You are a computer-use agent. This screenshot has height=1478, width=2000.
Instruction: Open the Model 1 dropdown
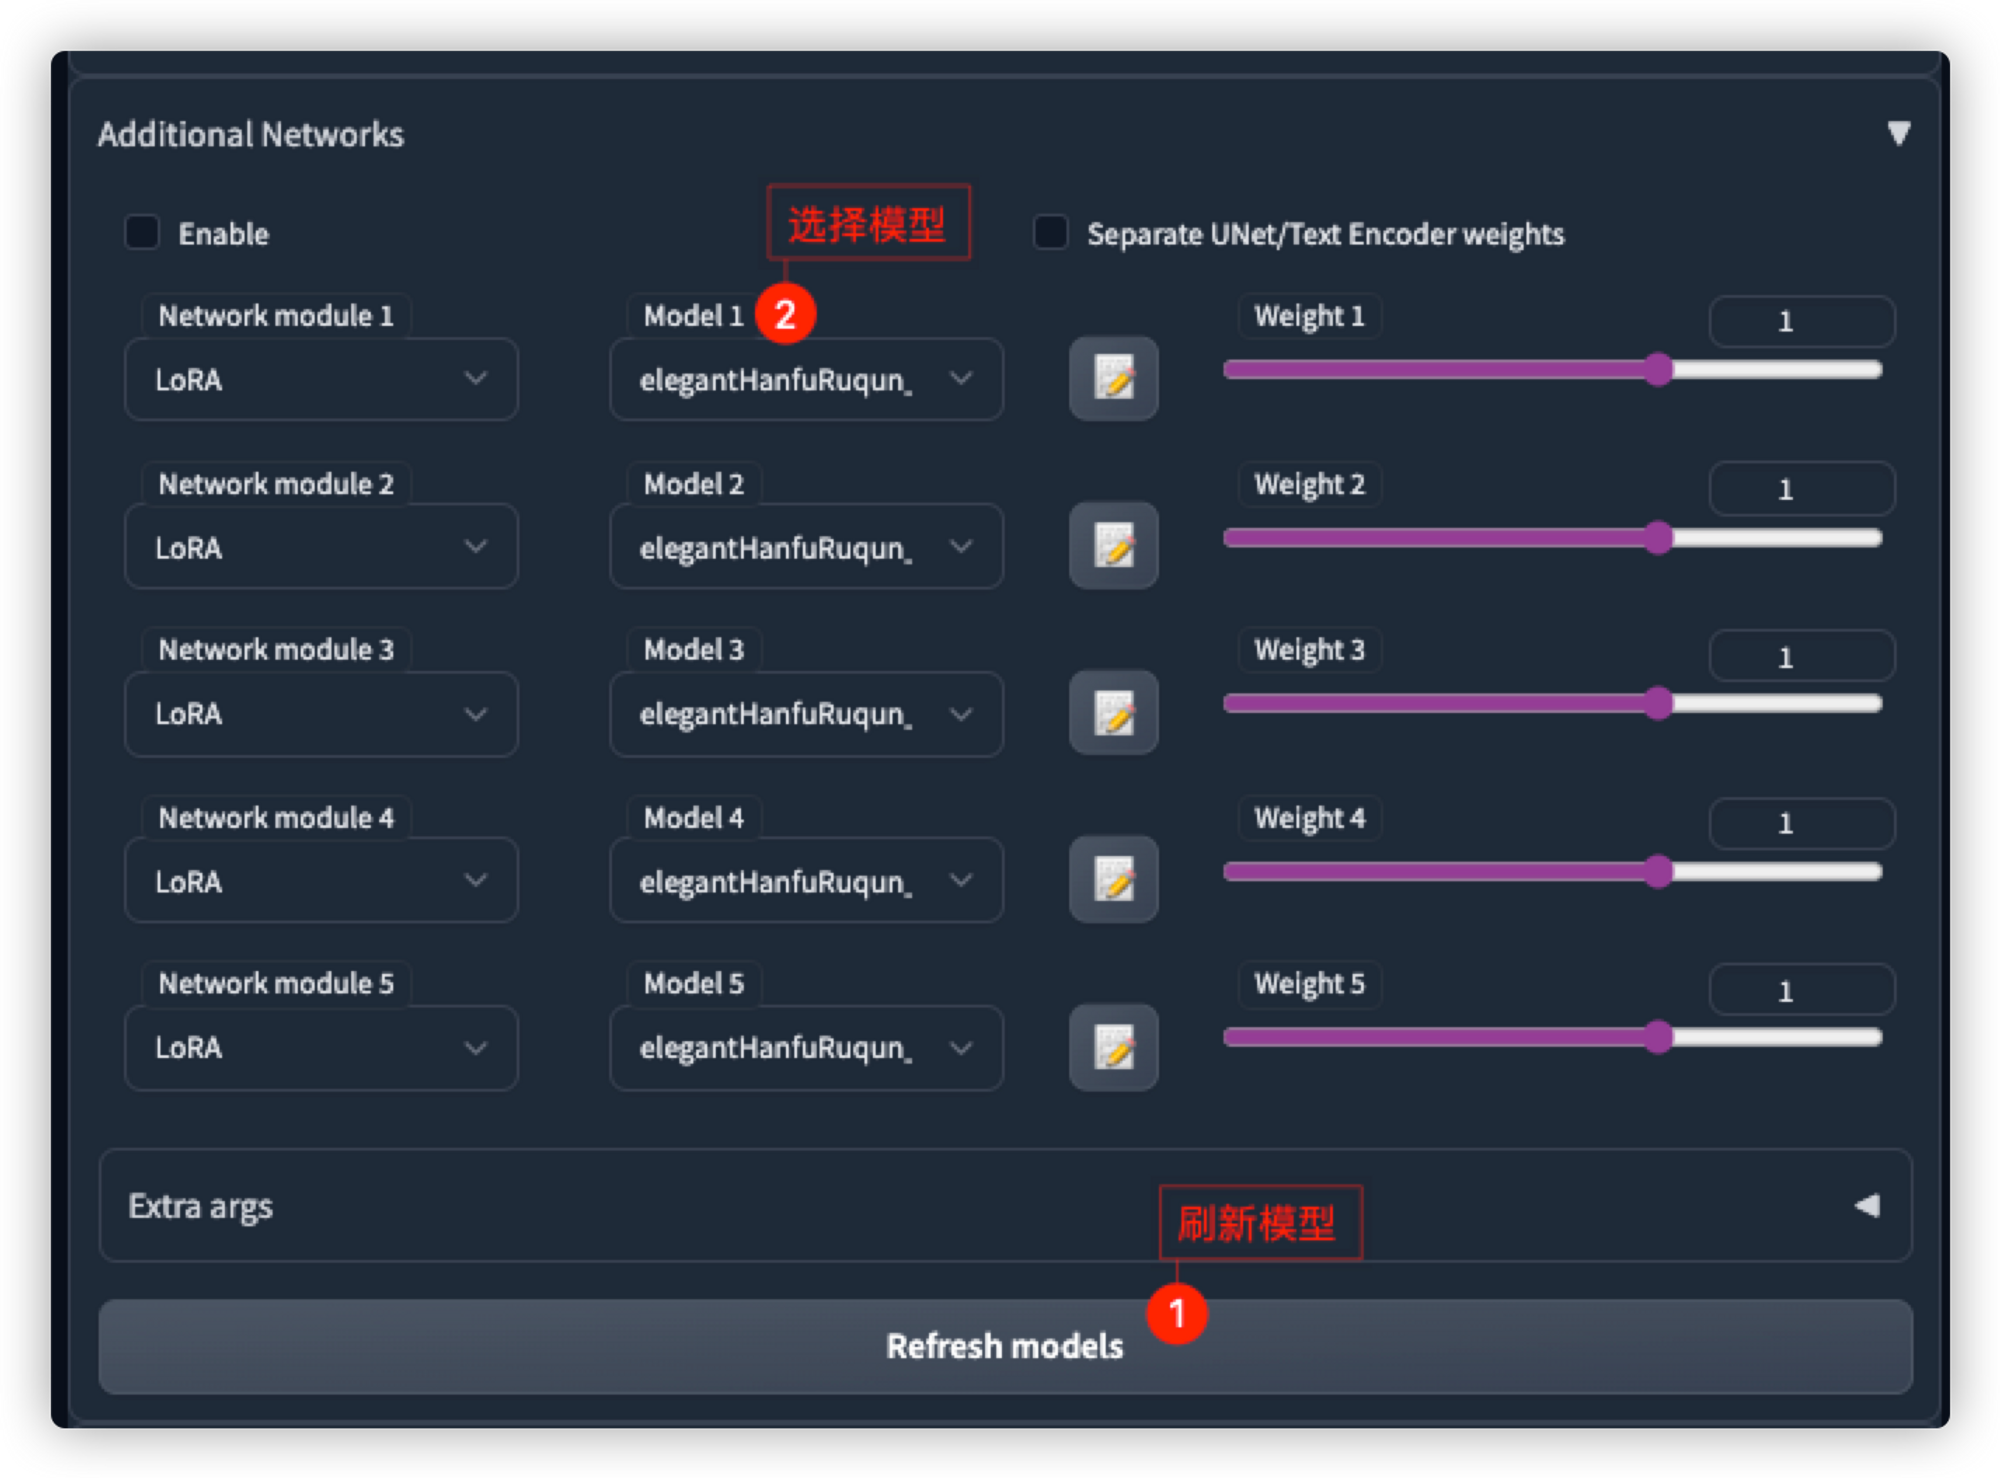click(805, 379)
